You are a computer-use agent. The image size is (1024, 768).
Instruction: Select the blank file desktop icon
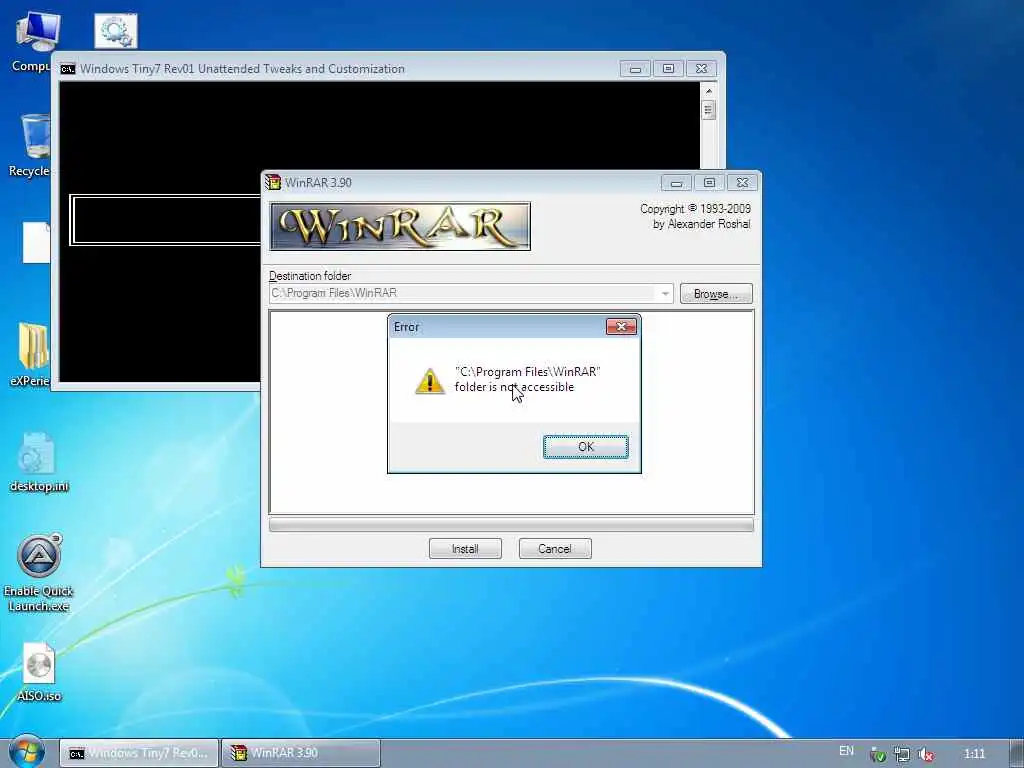[x=37, y=242]
